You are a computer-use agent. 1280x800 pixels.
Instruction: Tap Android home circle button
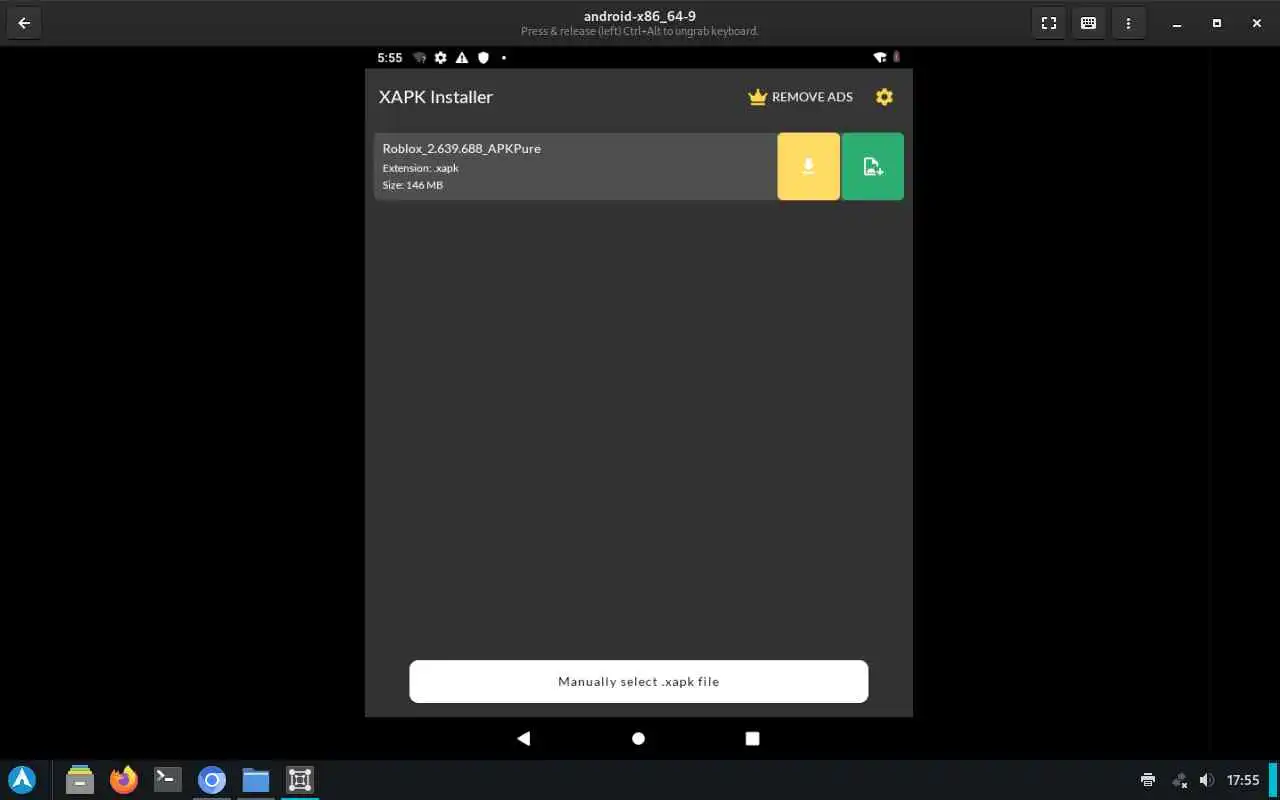[639, 738]
